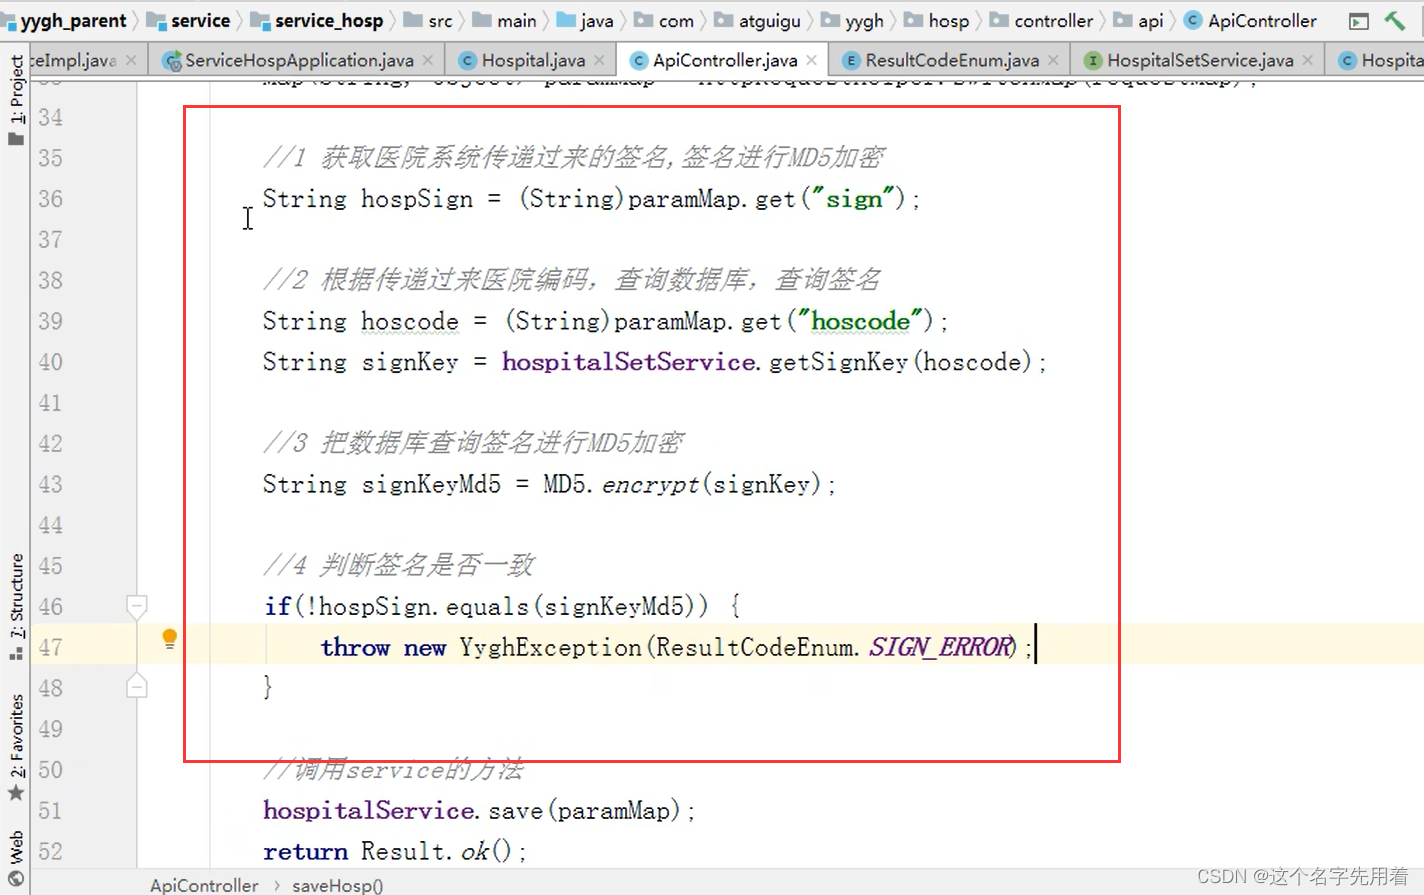
Task: Click the service module in the navigation bar
Action: point(190,21)
